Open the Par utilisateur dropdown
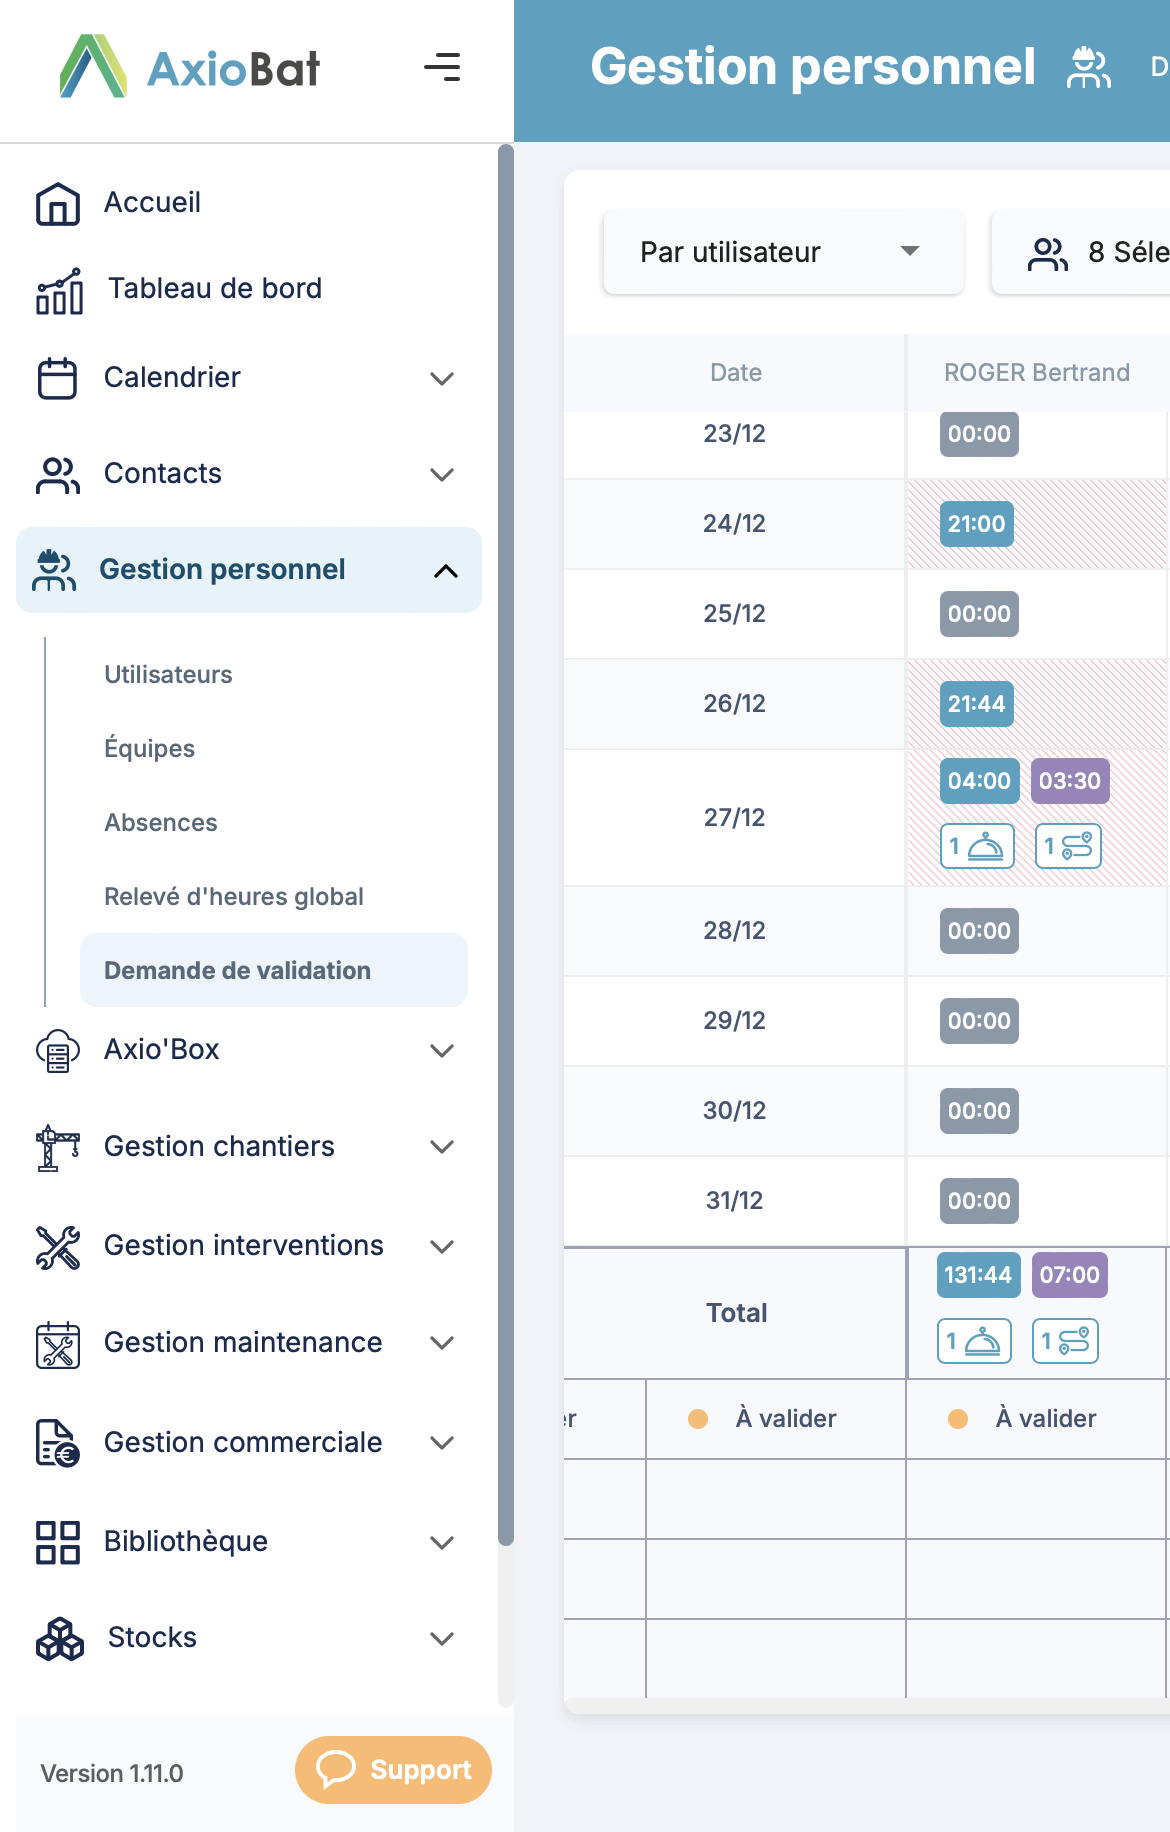This screenshot has width=1170, height=1832. 783,252
